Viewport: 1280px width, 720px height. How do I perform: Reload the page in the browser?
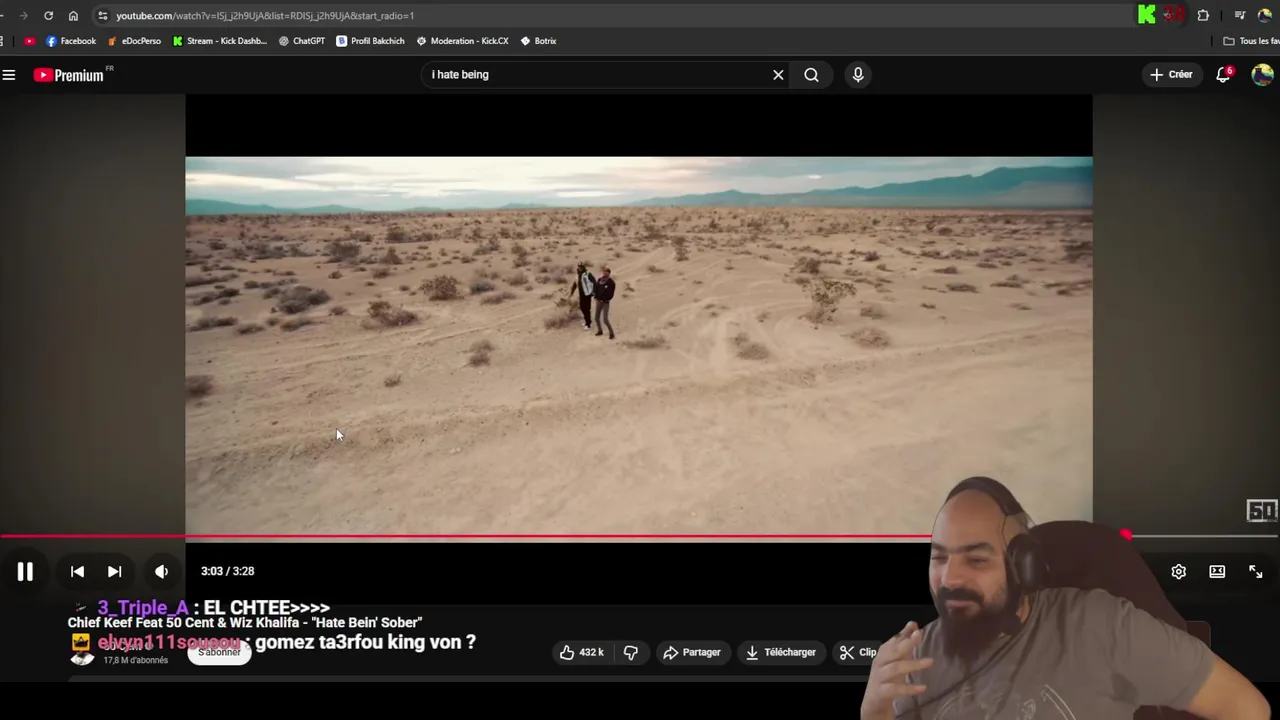point(48,15)
